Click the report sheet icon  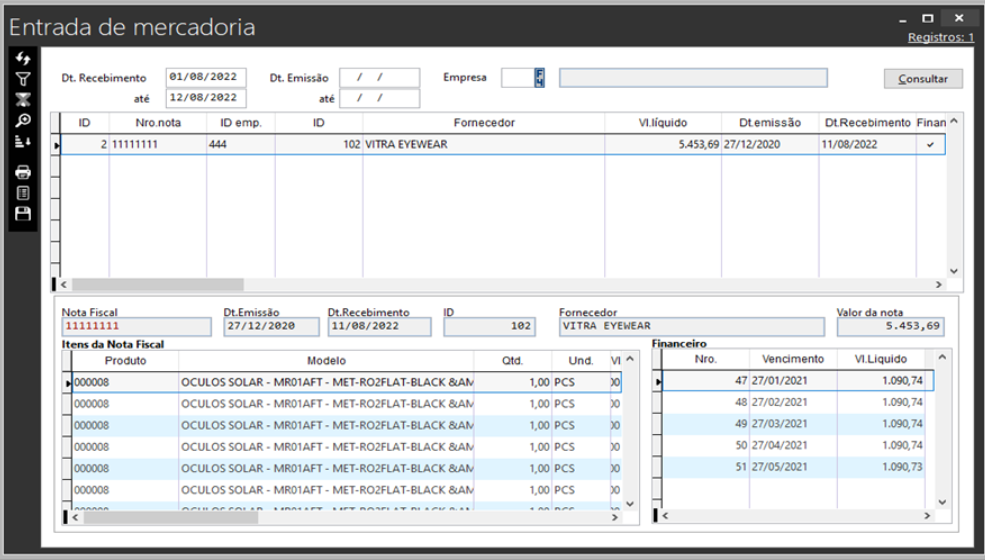(23, 192)
